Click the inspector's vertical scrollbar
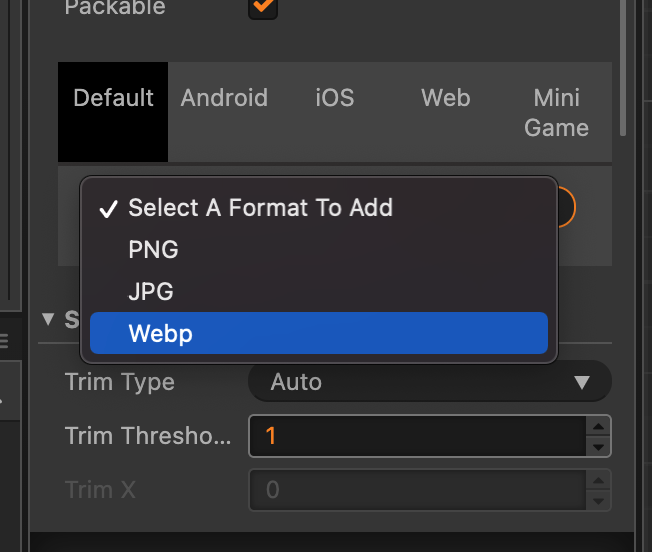 tap(624, 60)
